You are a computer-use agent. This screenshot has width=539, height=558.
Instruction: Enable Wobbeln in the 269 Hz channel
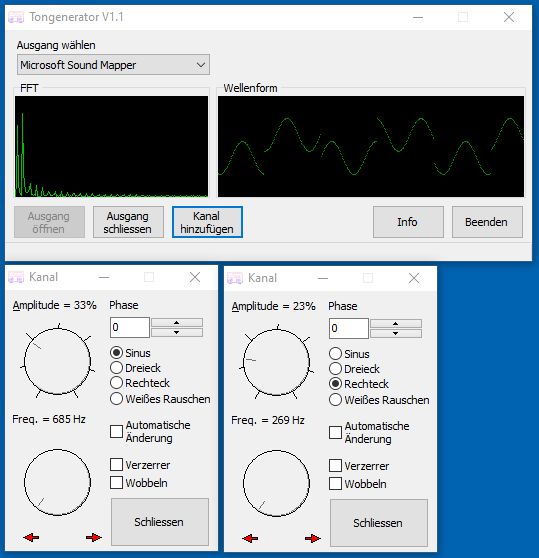click(x=358, y=484)
